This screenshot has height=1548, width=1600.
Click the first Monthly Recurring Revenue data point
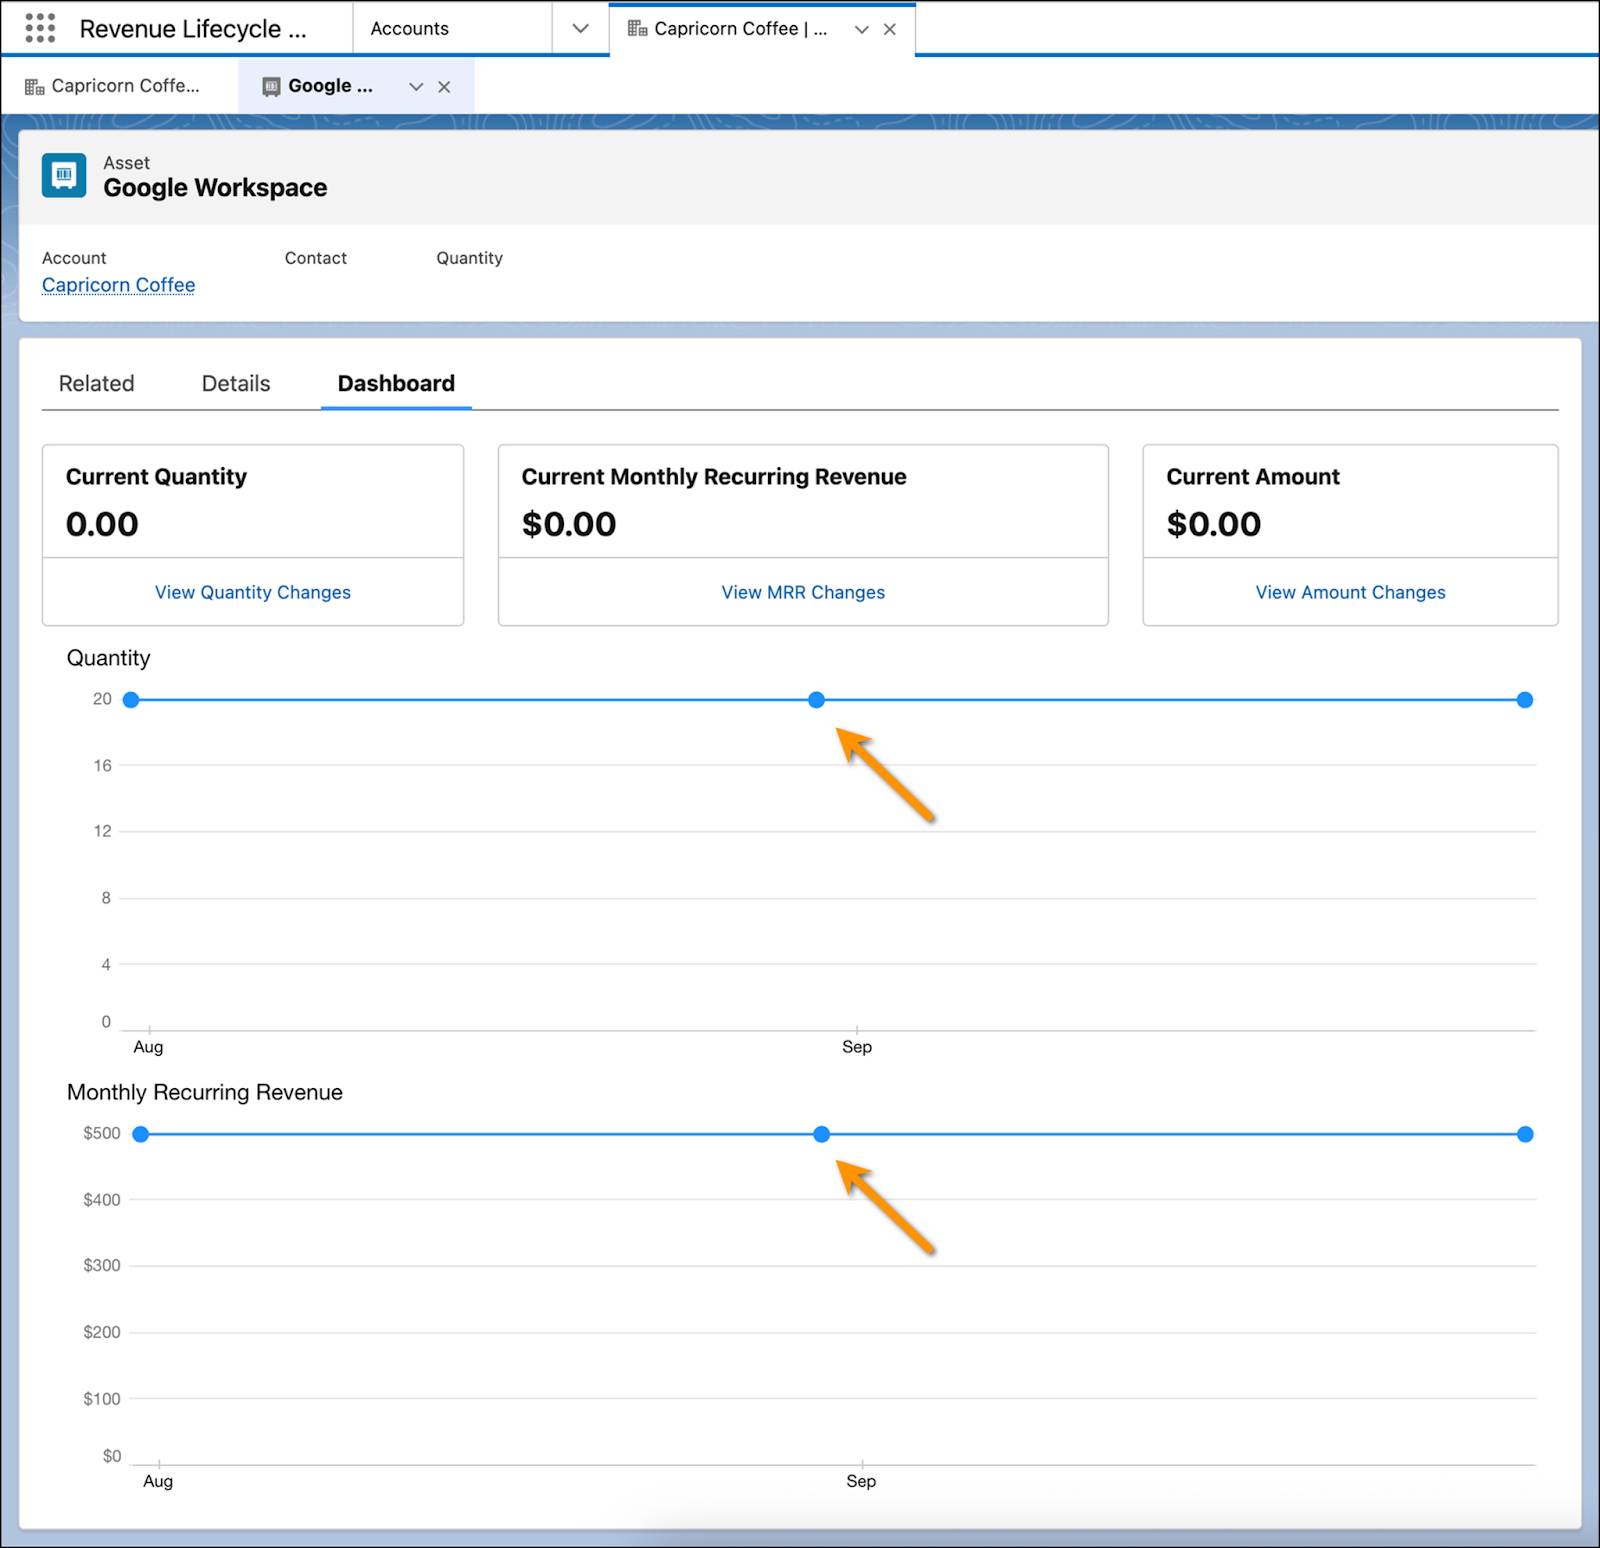tap(141, 1134)
